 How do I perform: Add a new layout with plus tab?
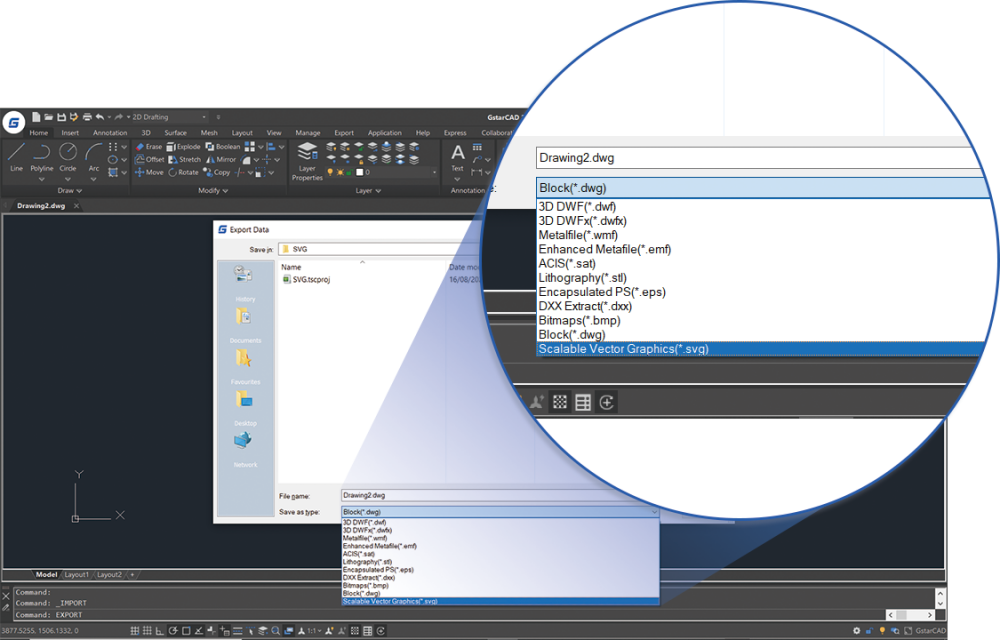click(x=132, y=574)
